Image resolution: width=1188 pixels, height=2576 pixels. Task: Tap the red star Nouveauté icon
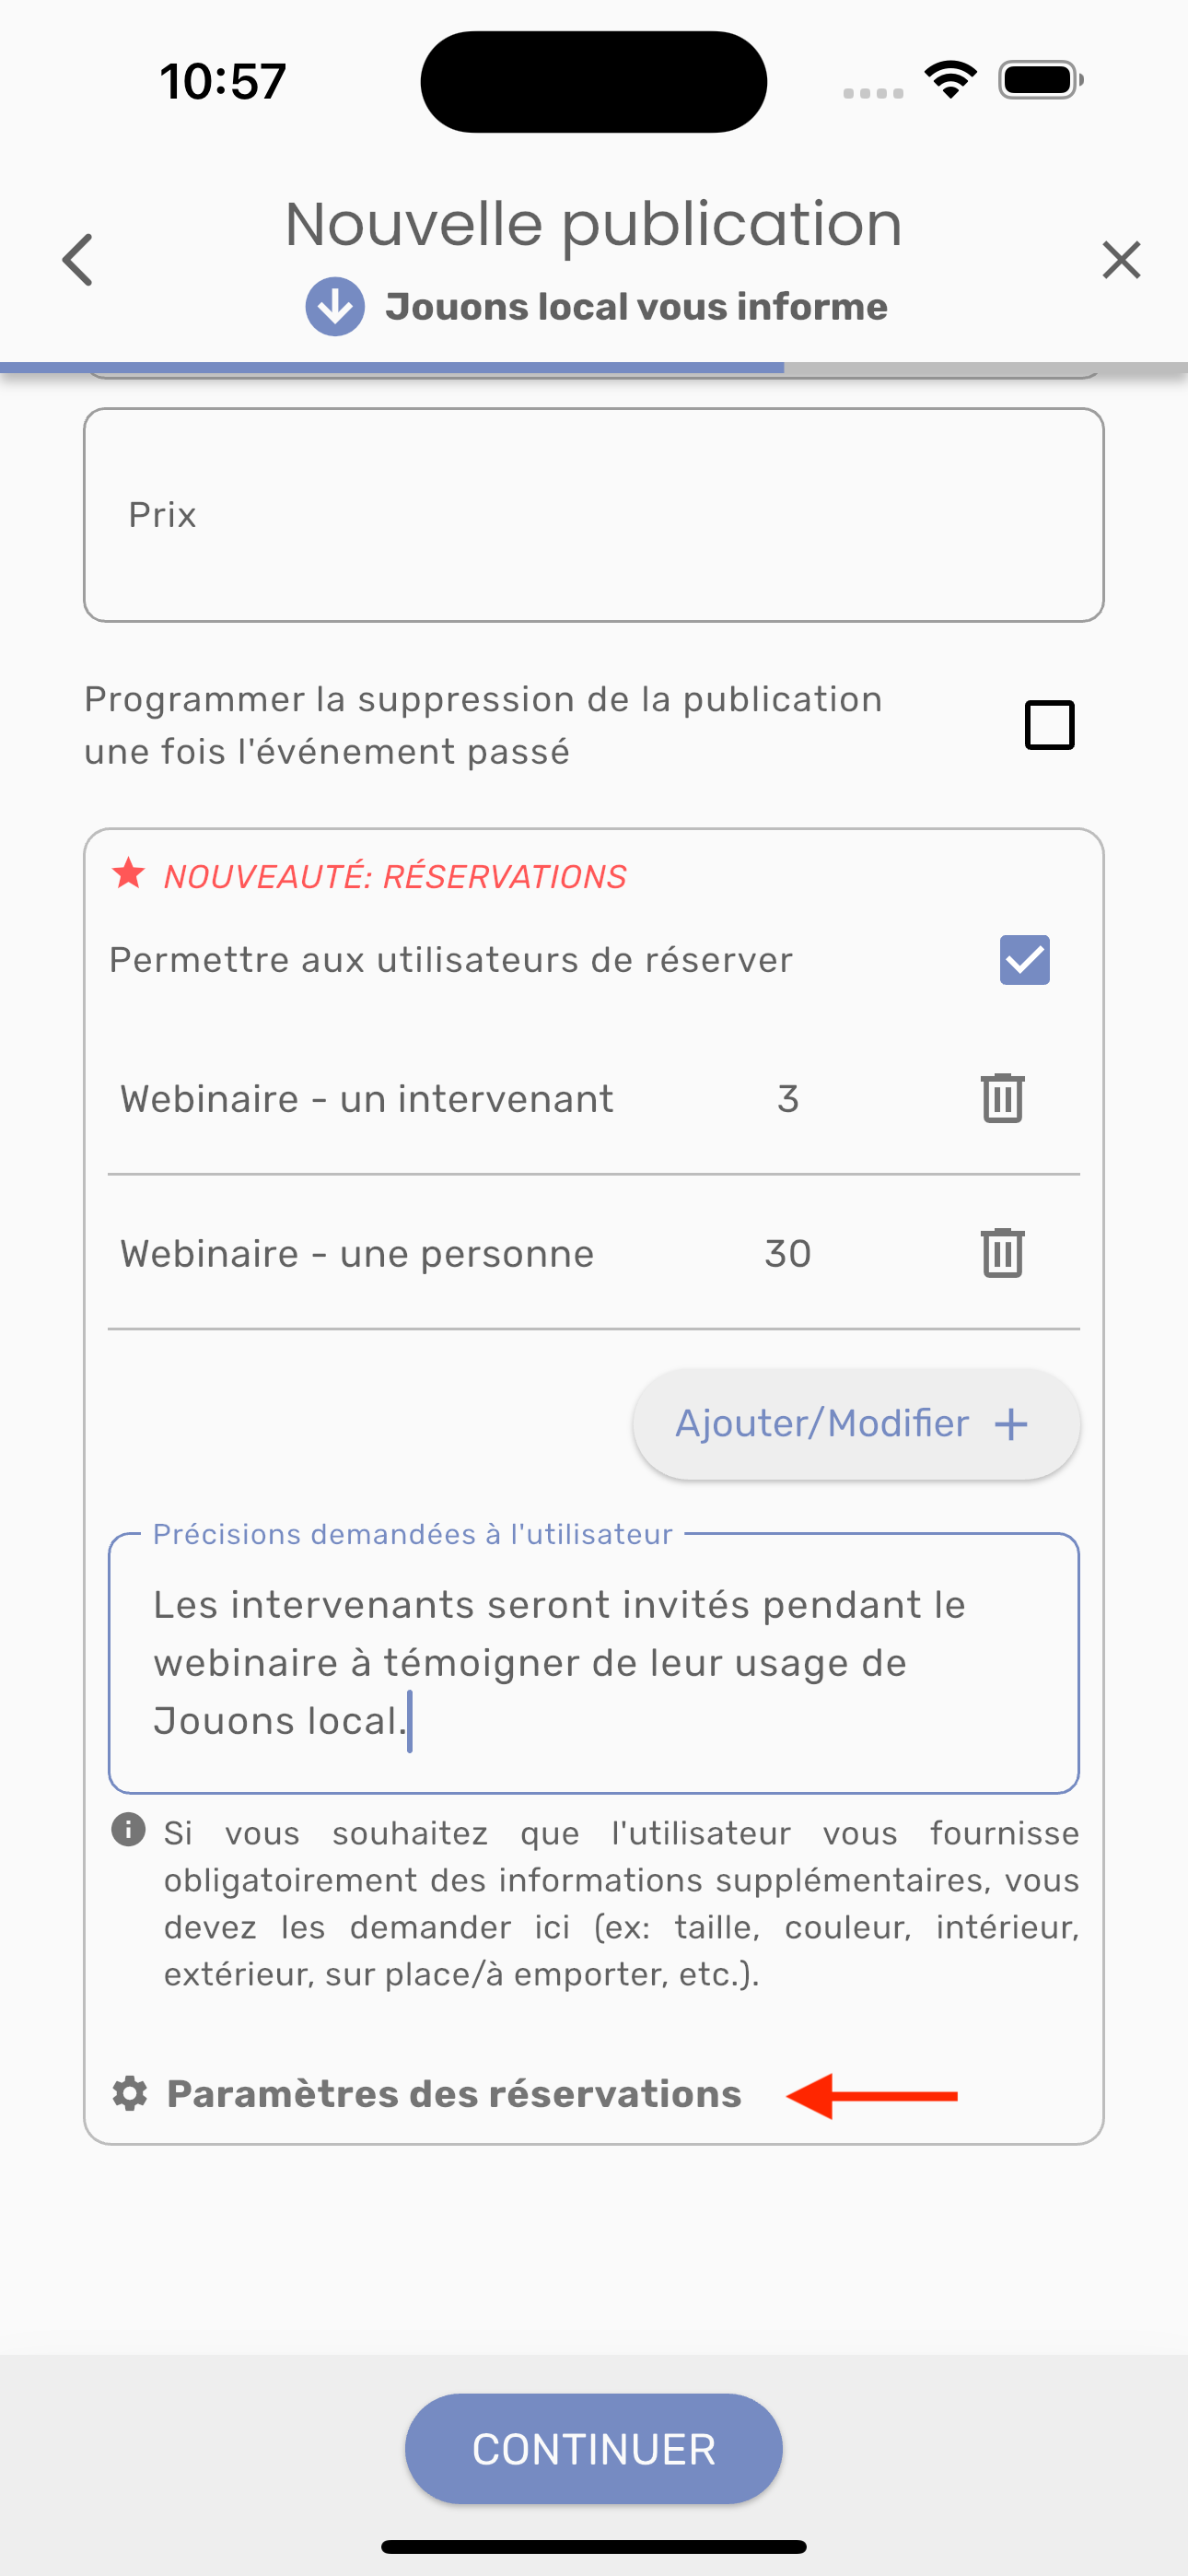click(x=129, y=874)
